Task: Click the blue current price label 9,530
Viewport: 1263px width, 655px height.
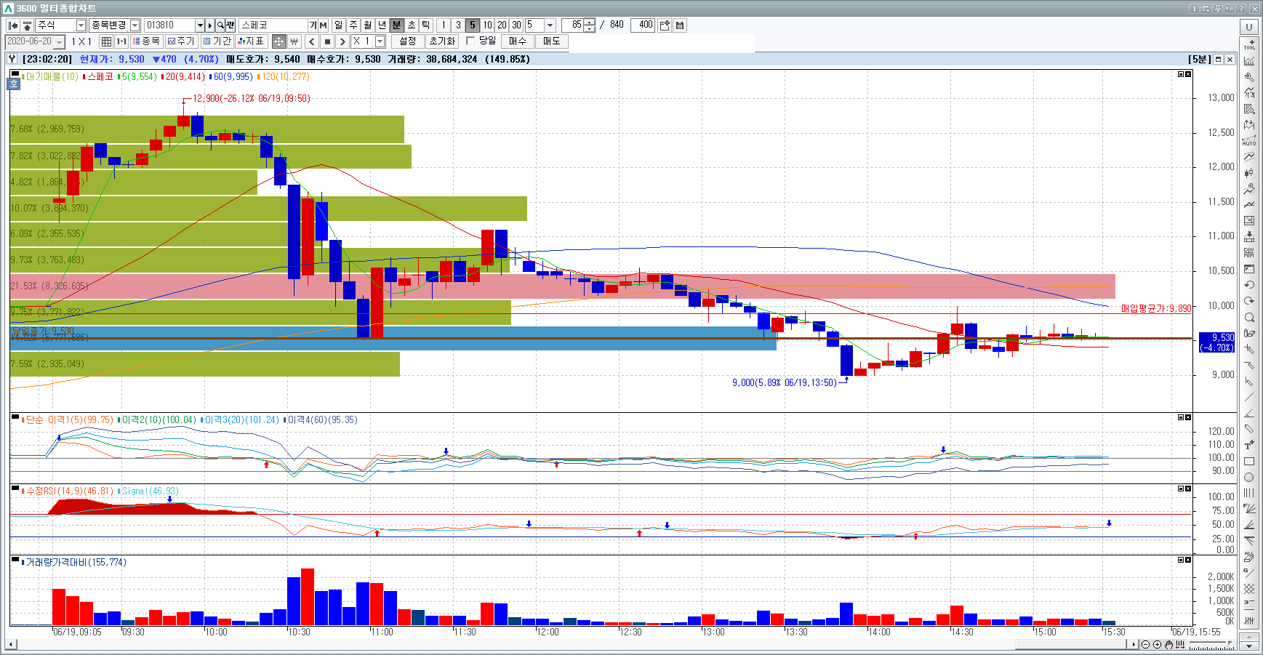Action: tap(1216, 343)
